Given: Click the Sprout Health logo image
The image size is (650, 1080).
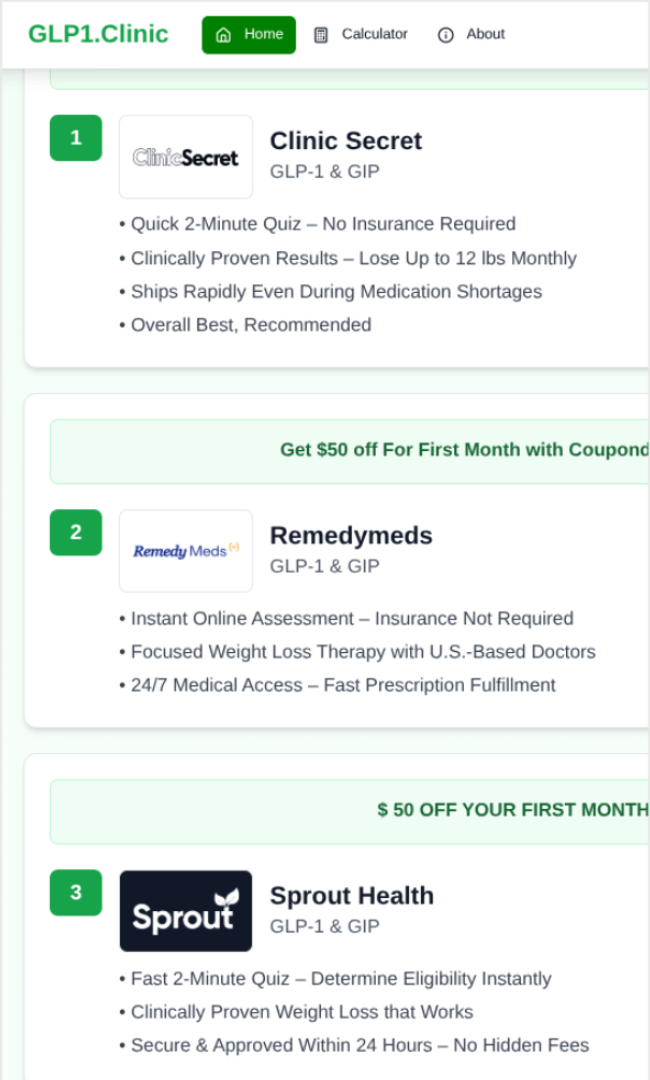Looking at the screenshot, I should [x=186, y=911].
